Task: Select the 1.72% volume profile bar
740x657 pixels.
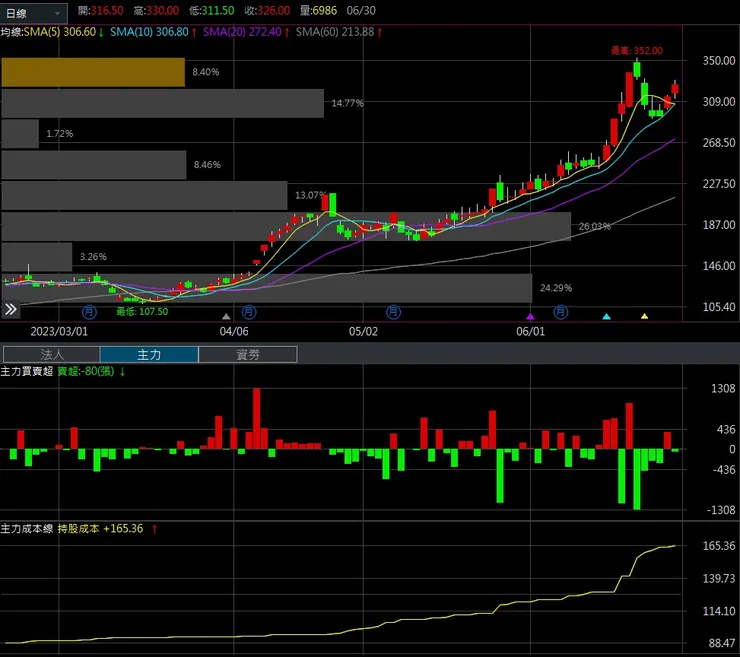Action: pyautogui.click(x=20, y=134)
